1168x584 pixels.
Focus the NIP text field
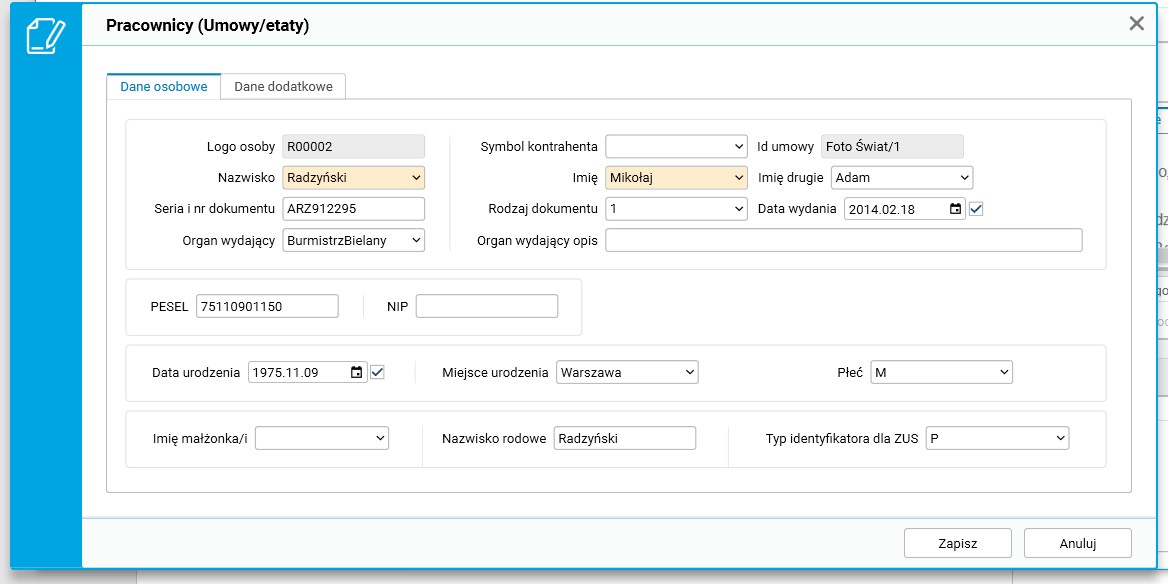(486, 307)
